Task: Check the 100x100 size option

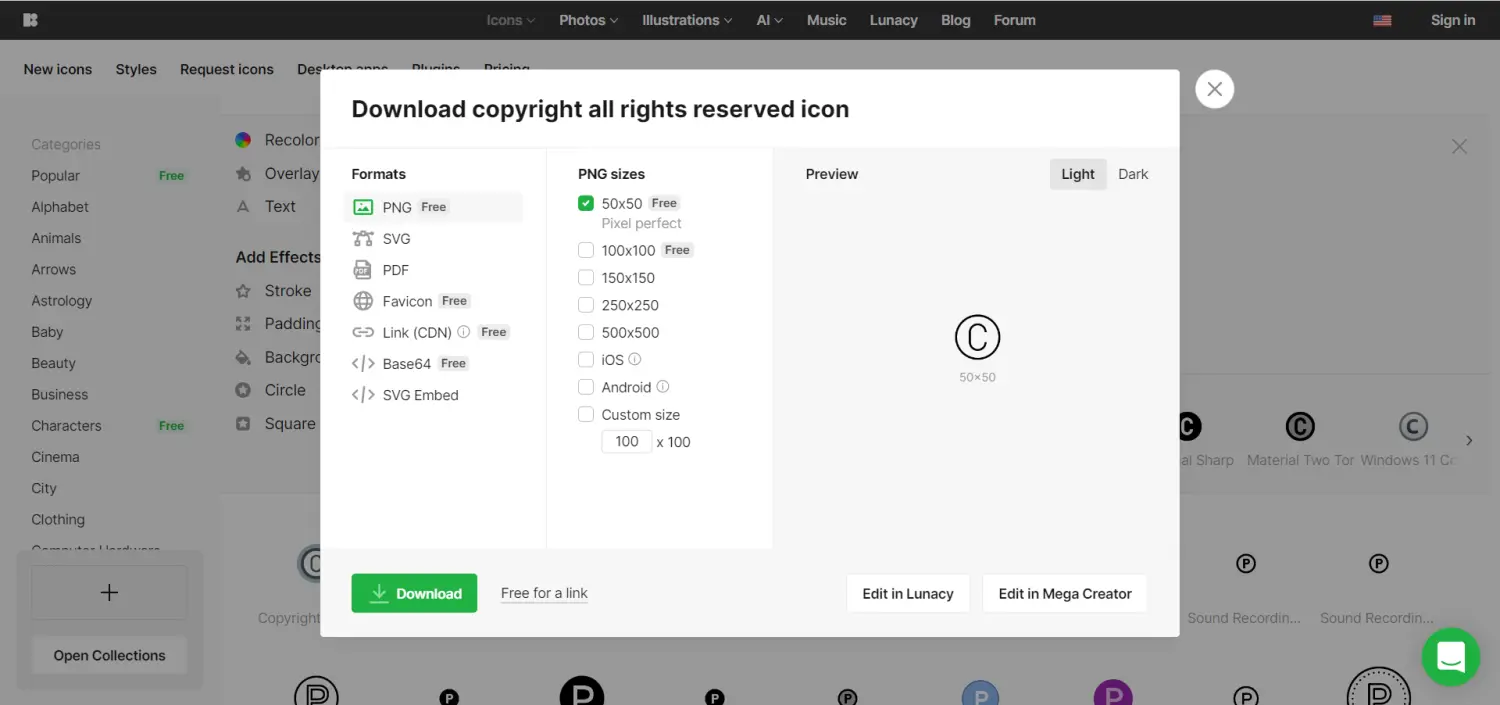Action: [586, 250]
